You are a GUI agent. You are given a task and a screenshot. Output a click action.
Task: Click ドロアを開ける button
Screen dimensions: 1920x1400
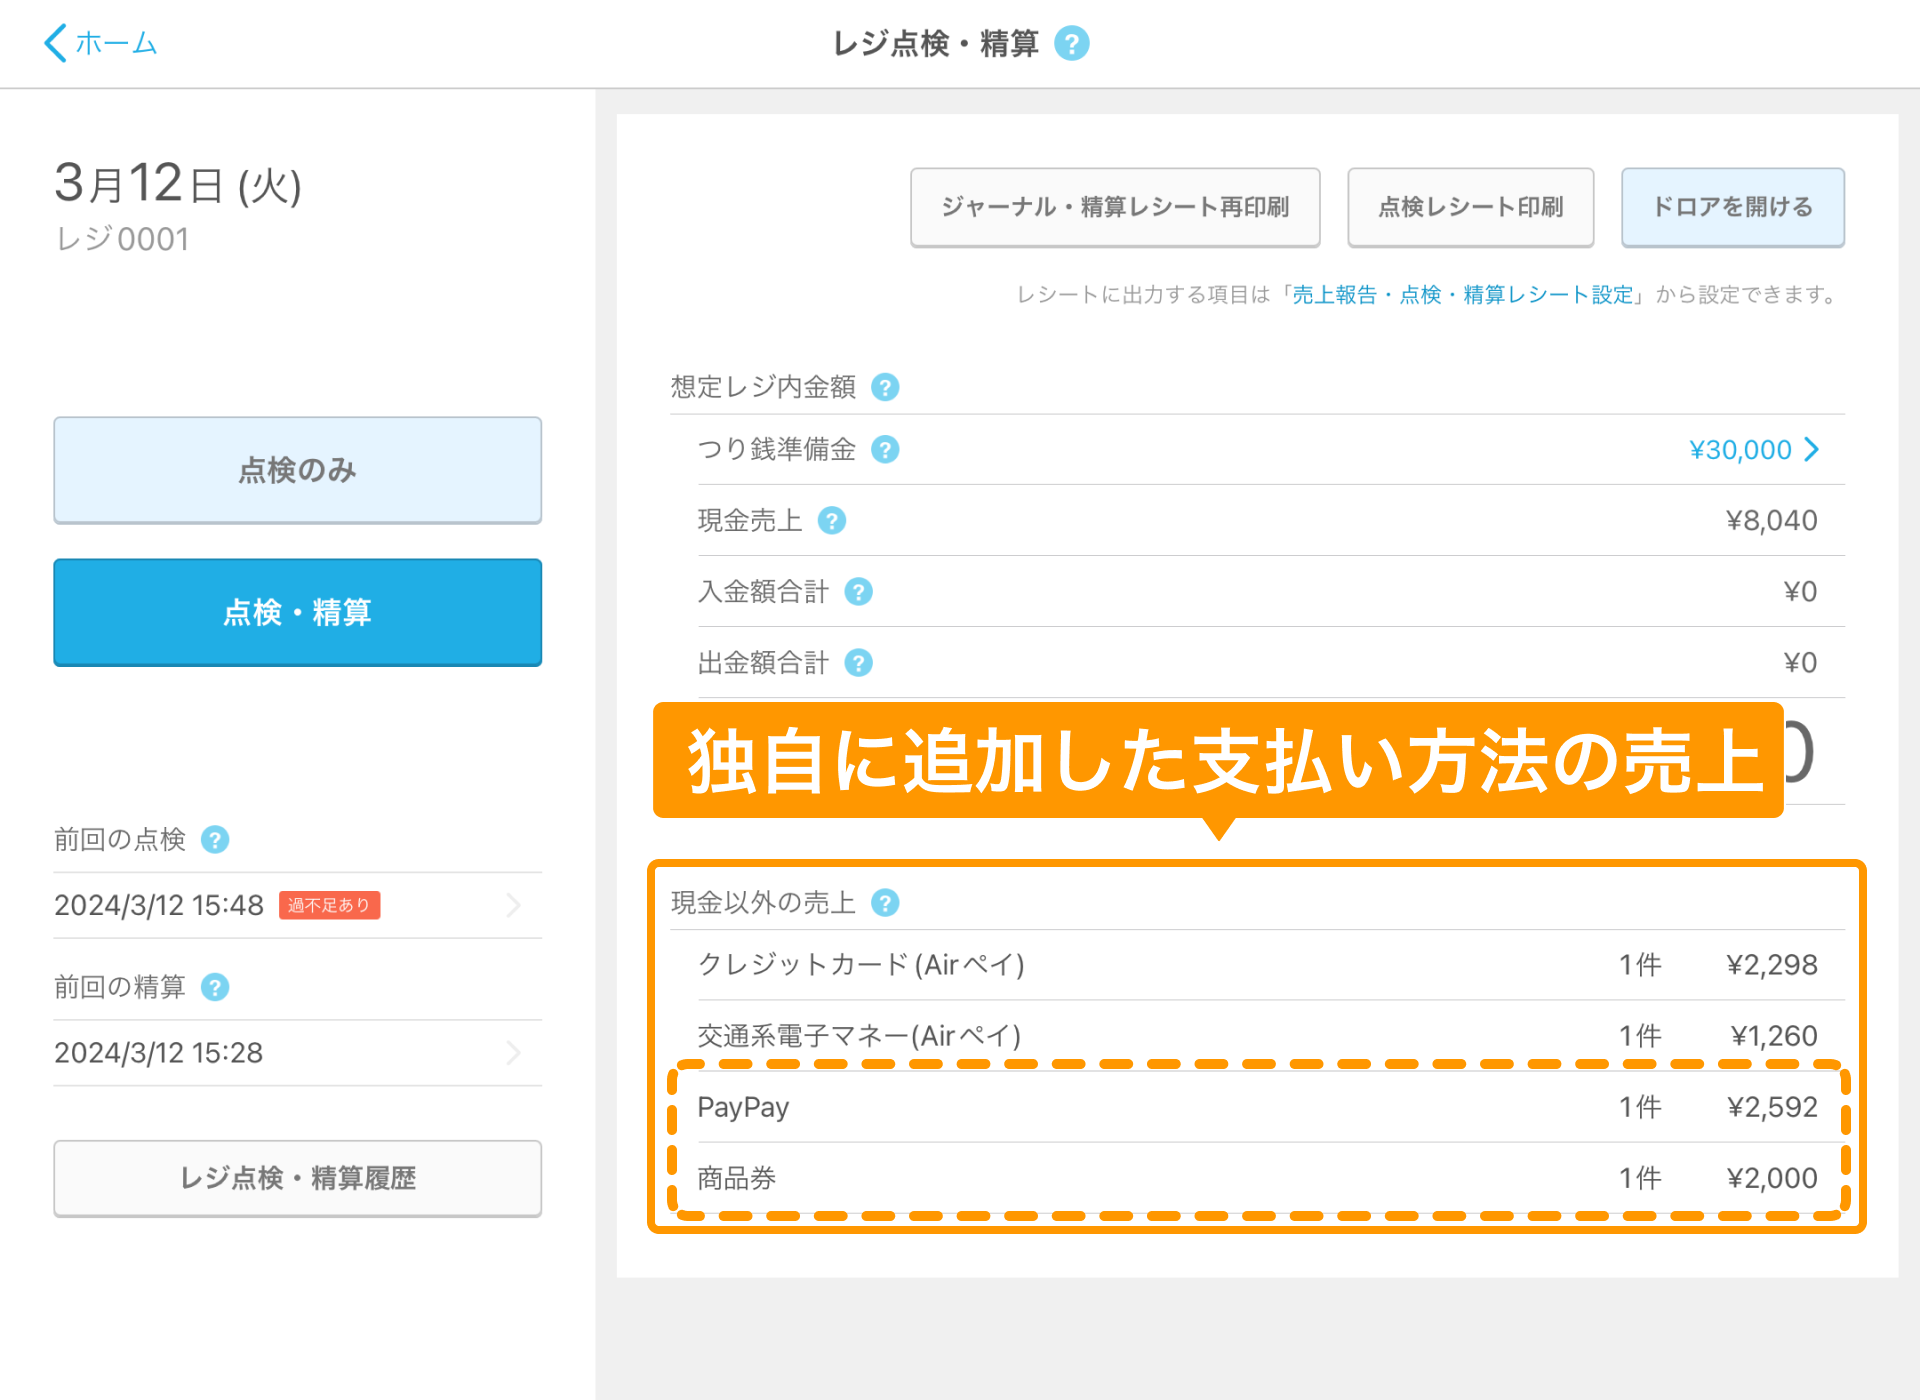(x=1732, y=207)
